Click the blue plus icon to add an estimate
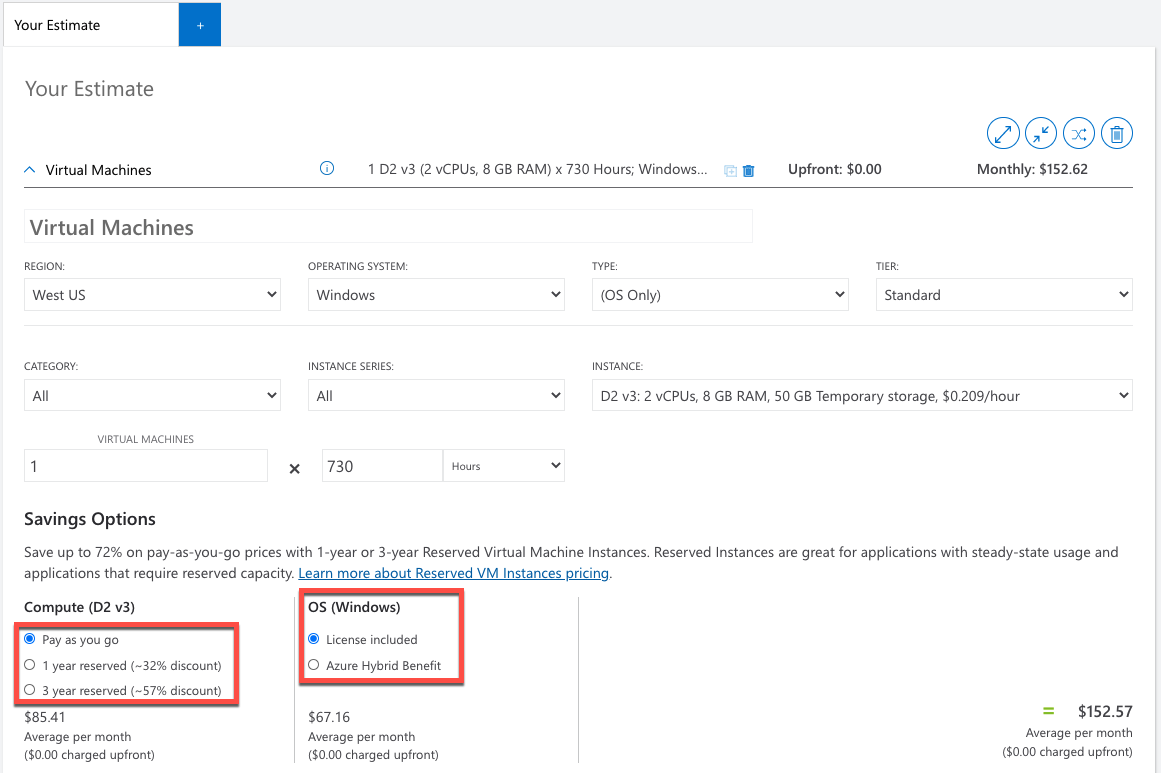This screenshot has width=1161, height=773. pos(198,24)
